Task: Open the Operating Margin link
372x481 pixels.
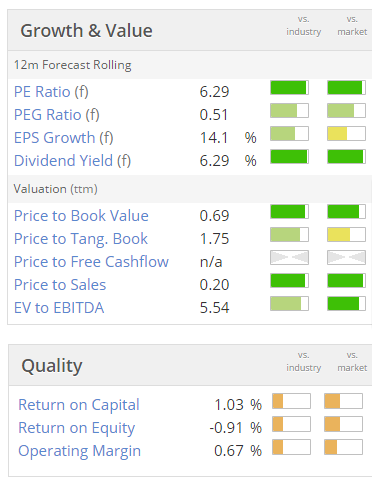Action: coord(80,451)
